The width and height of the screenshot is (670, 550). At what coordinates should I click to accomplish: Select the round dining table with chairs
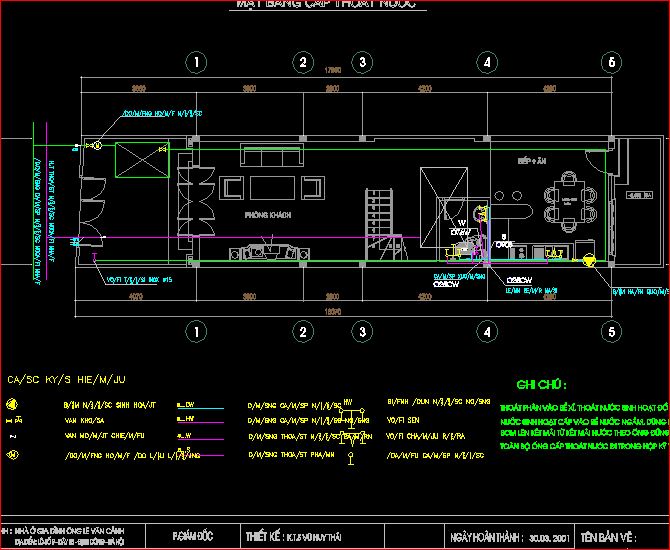click(x=570, y=200)
